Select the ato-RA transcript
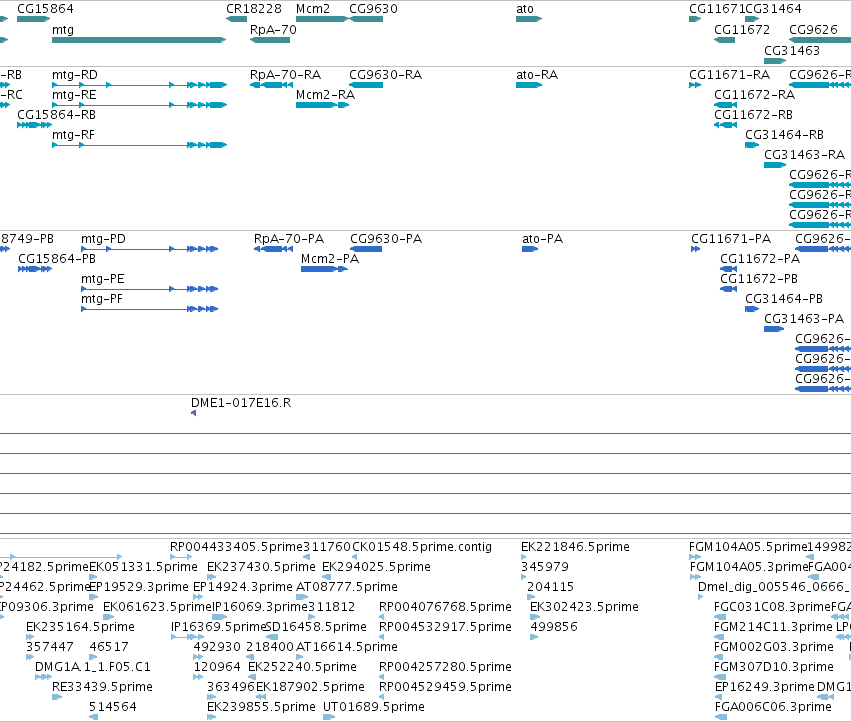This screenshot has width=851, height=722. click(529, 85)
